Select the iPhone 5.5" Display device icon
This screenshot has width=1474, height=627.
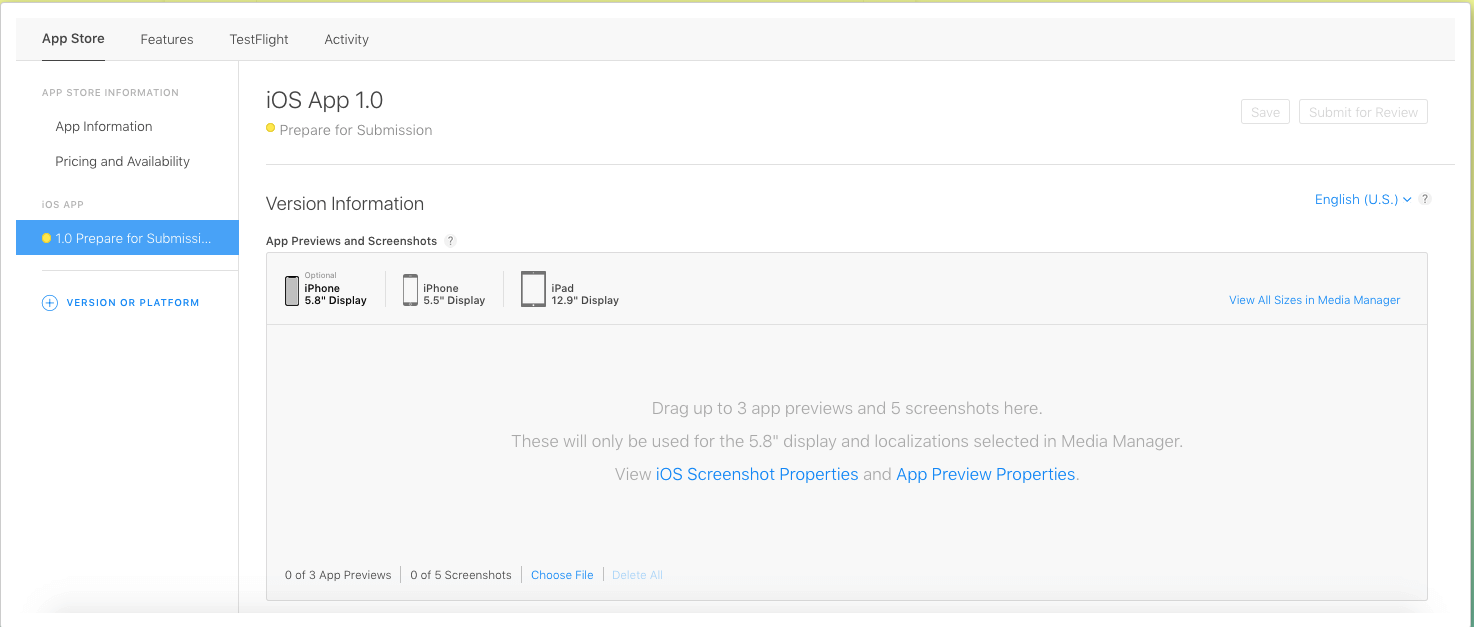coord(410,291)
